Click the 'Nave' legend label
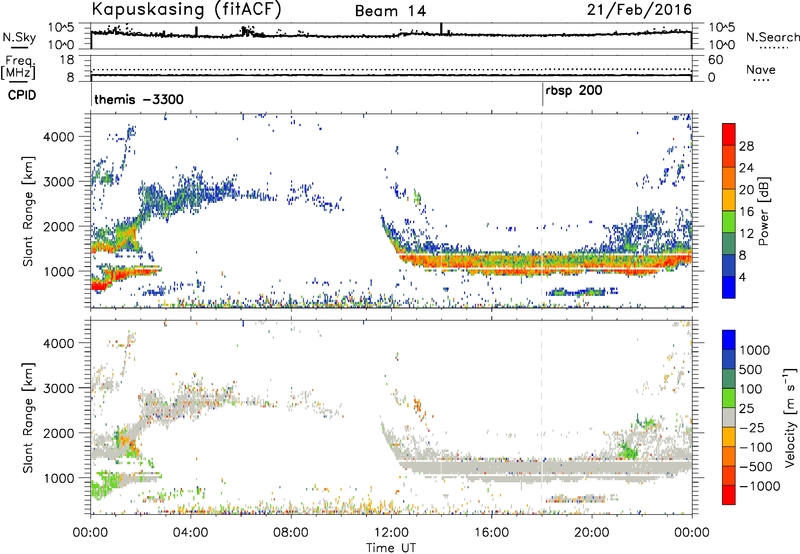The width and height of the screenshot is (800, 554). tap(761, 69)
